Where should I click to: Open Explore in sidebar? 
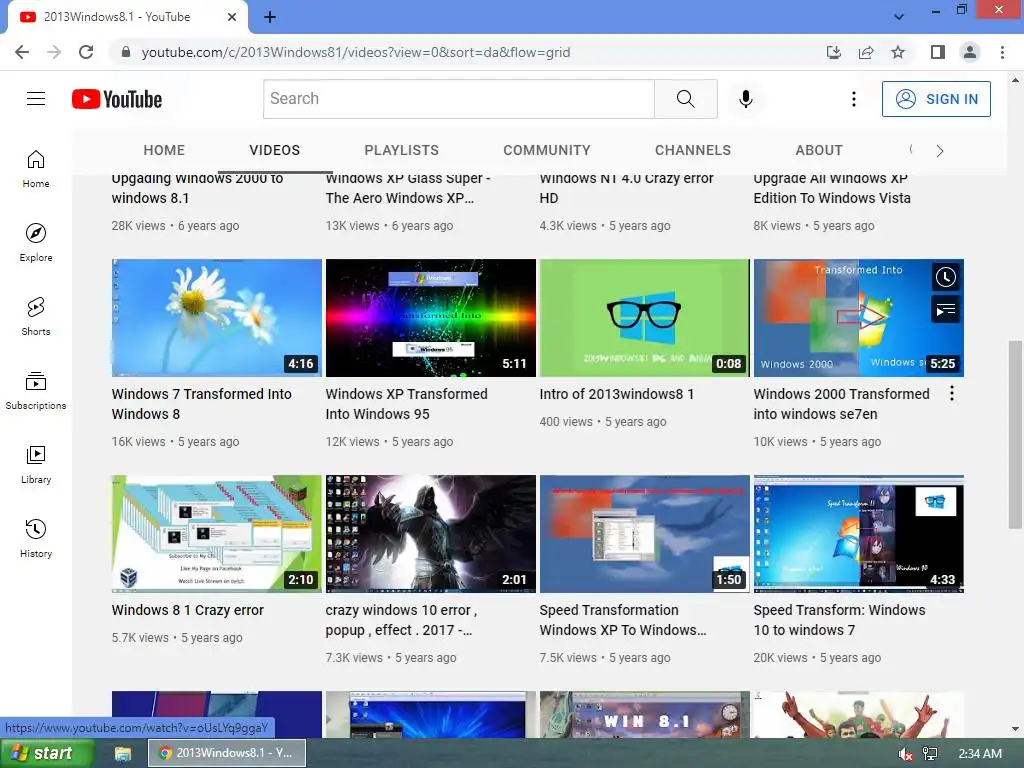click(x=36, y=242)
